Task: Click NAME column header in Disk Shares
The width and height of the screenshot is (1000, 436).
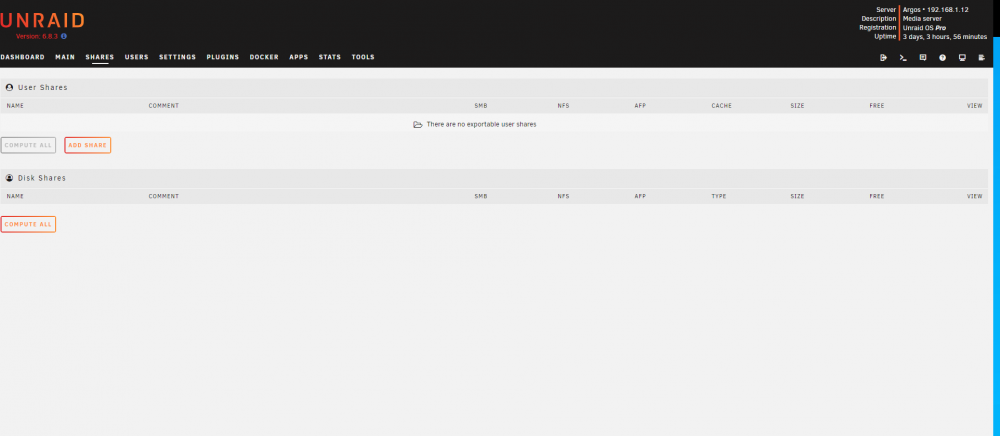Action: click(x=15, y=196)
